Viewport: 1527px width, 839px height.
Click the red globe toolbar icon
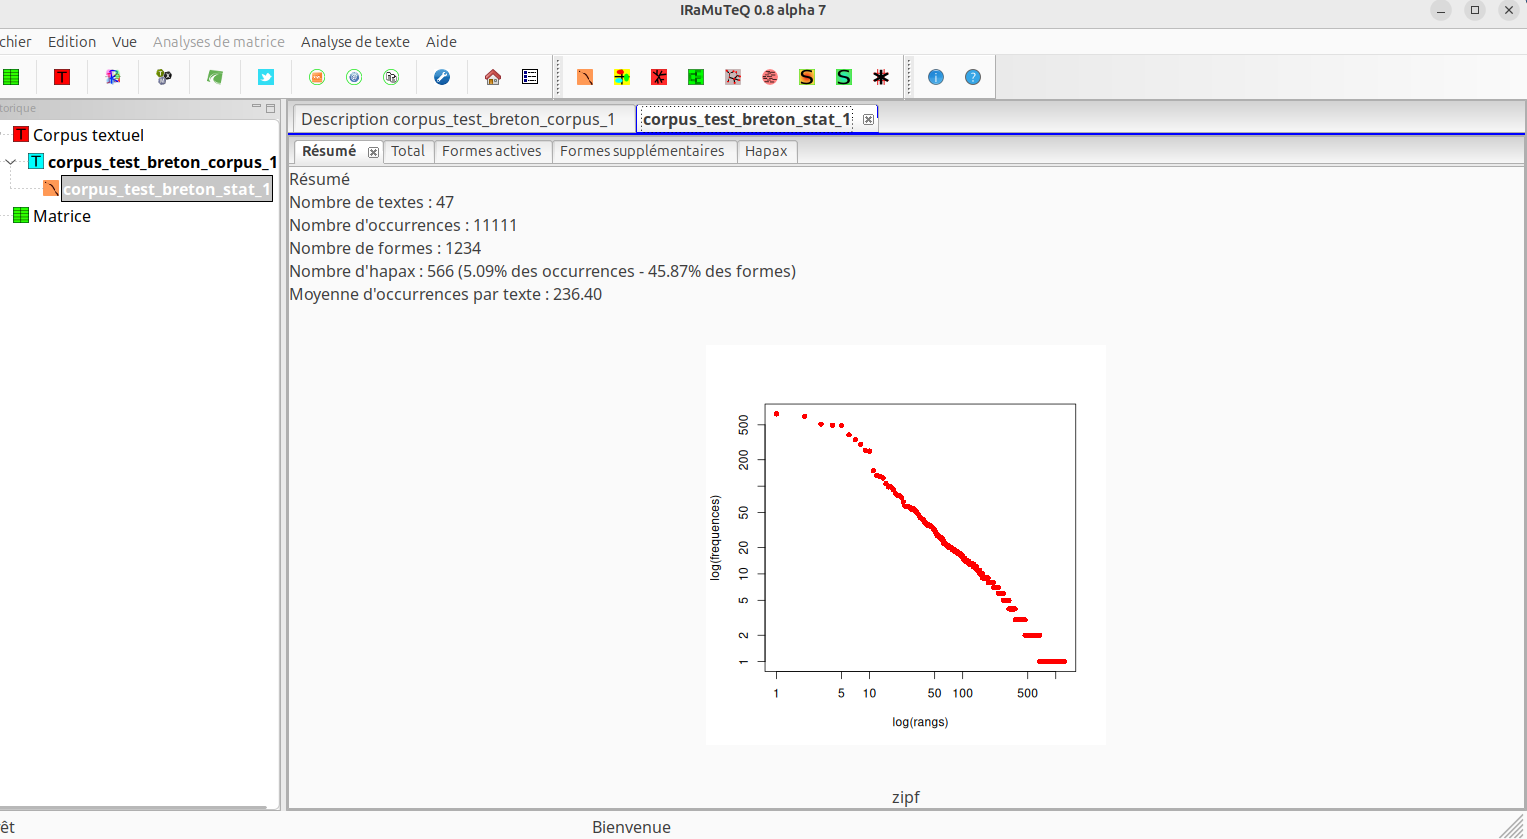tap(770, 77)
